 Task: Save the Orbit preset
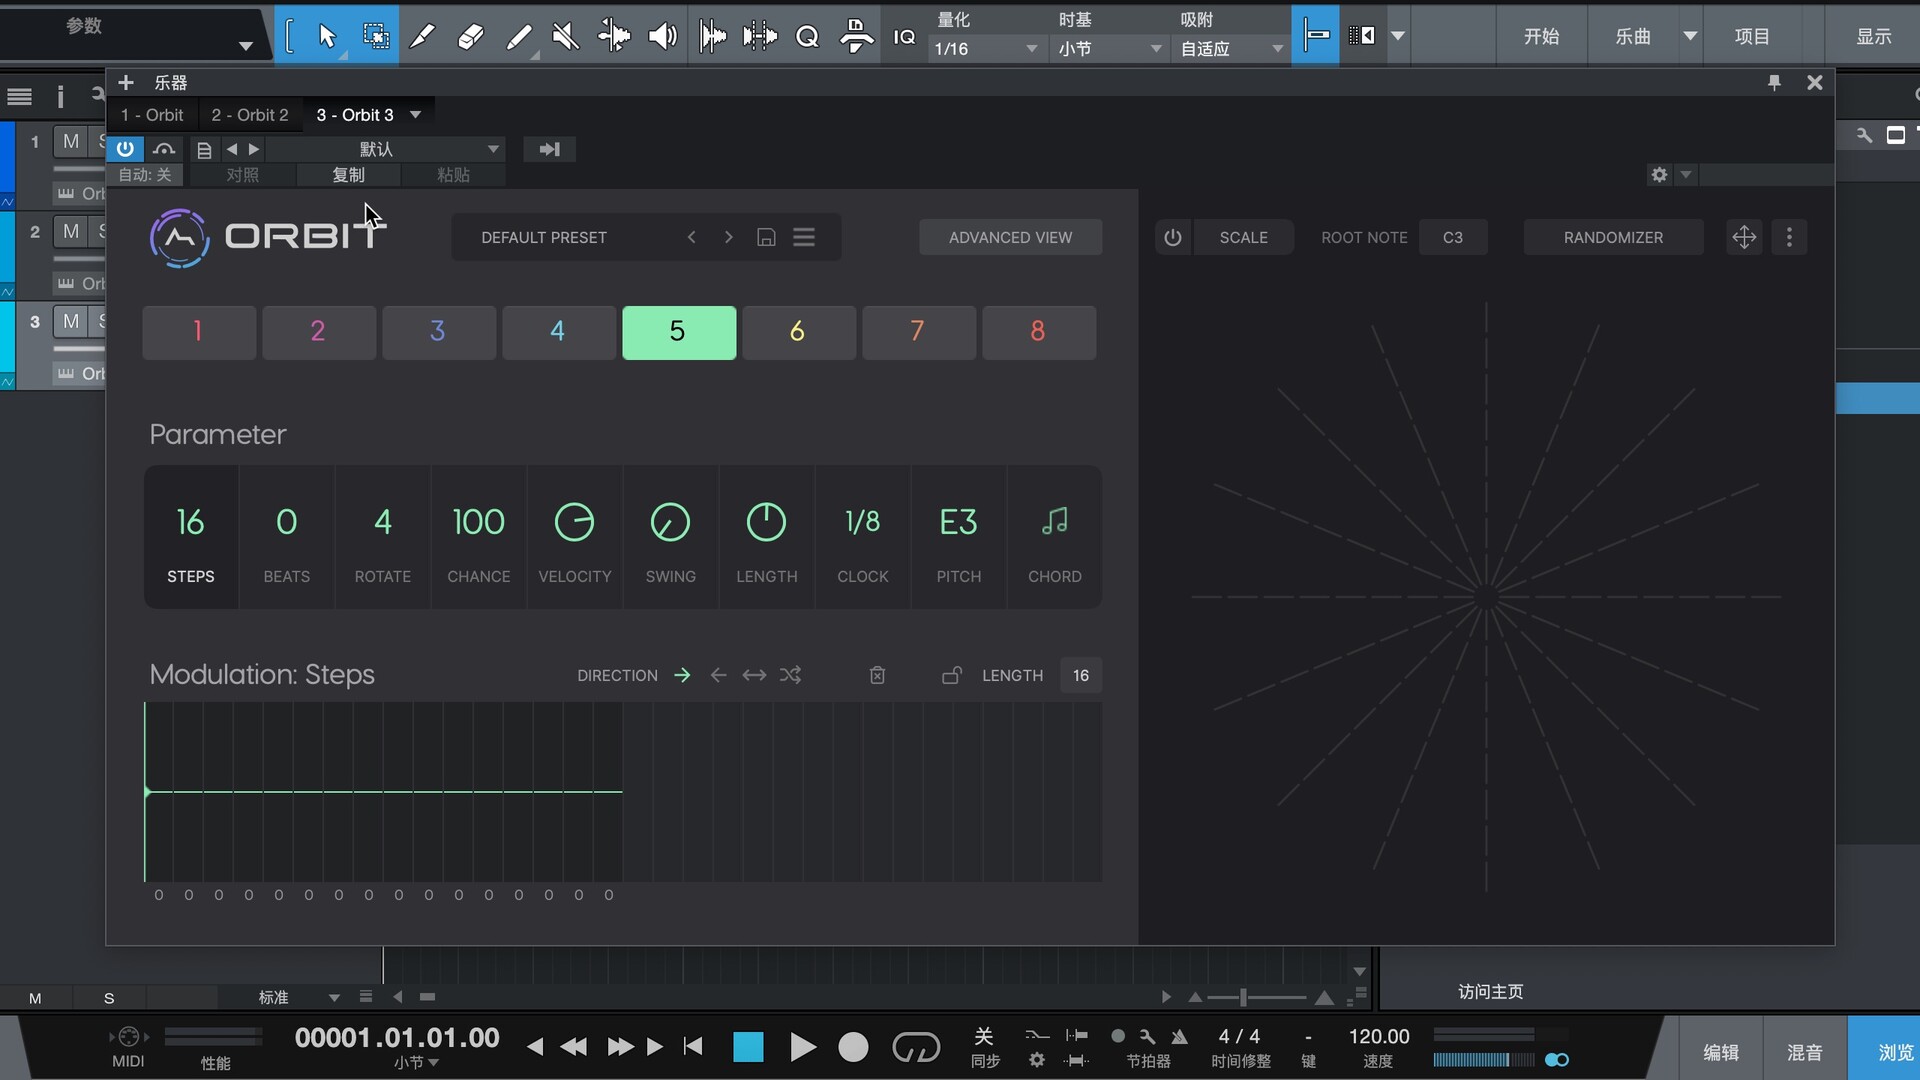coord(766,237)
